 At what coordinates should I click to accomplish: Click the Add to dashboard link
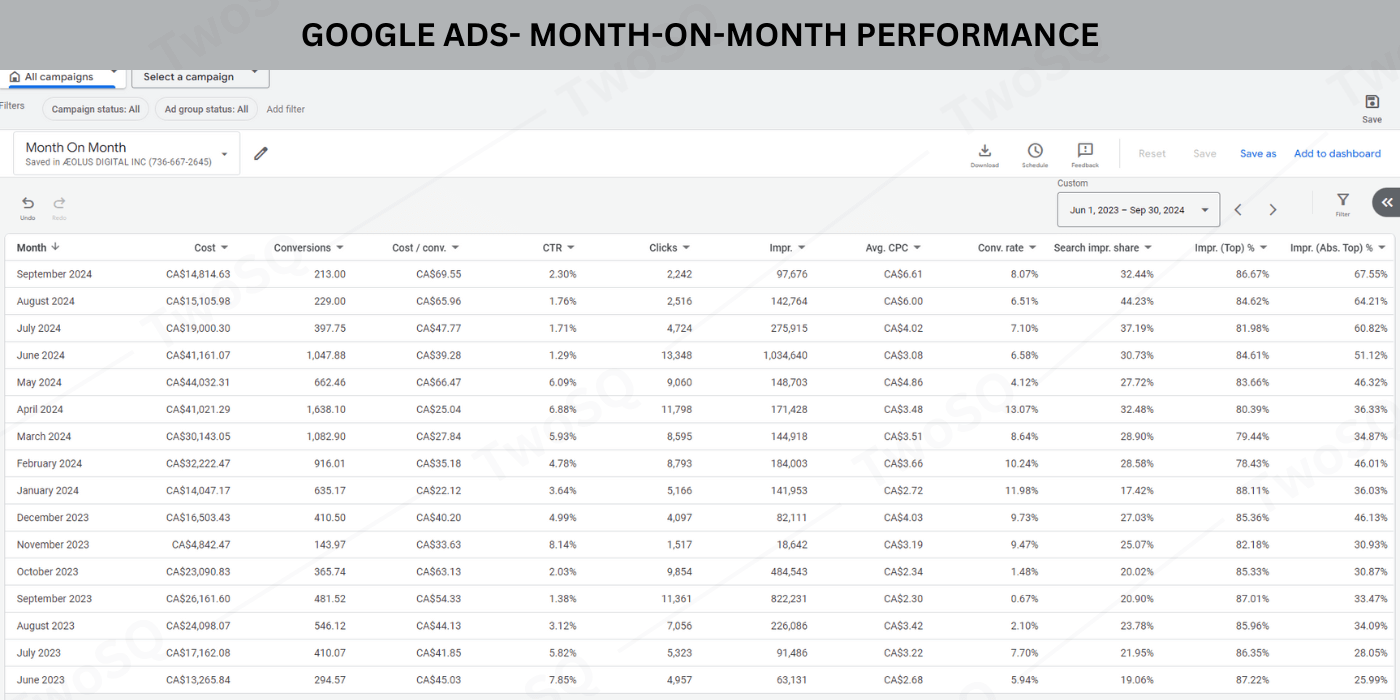(x=1337, y=154)
